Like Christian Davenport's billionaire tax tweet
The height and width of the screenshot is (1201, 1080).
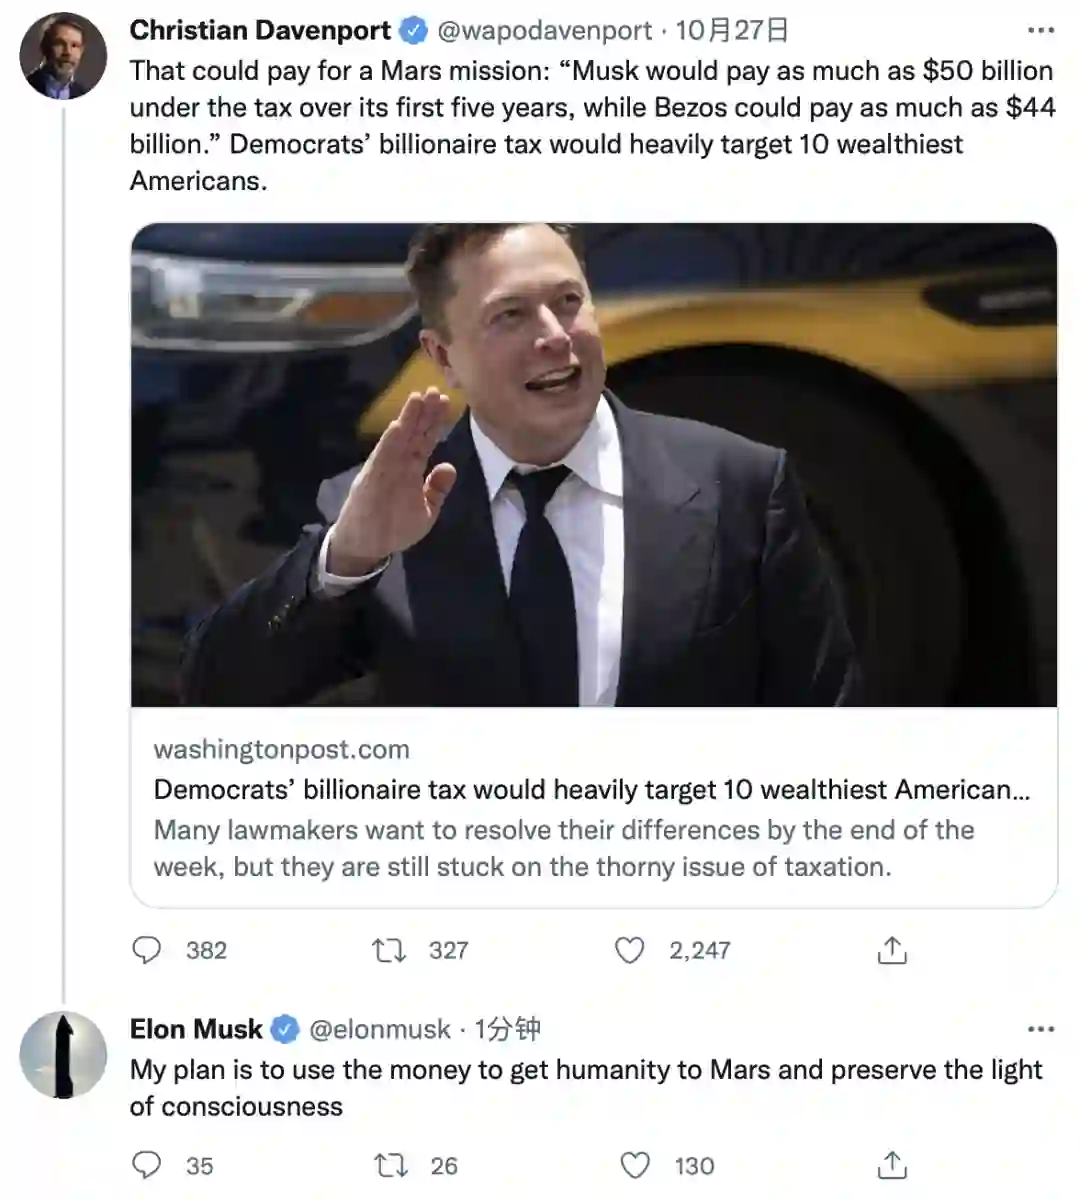[629, 950]
